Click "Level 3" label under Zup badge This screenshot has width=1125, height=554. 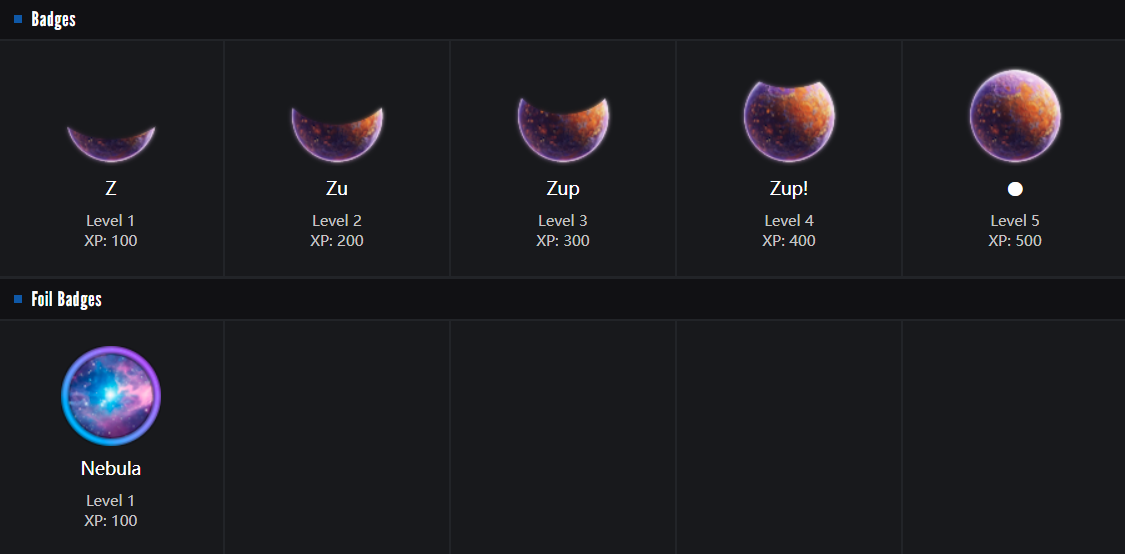[563, 220]
